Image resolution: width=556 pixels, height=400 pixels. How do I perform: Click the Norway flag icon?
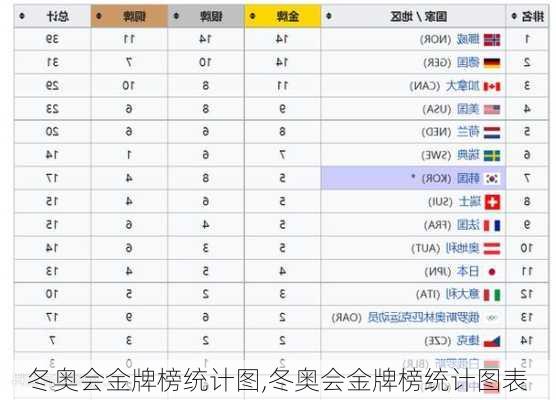tap(492, 40)
